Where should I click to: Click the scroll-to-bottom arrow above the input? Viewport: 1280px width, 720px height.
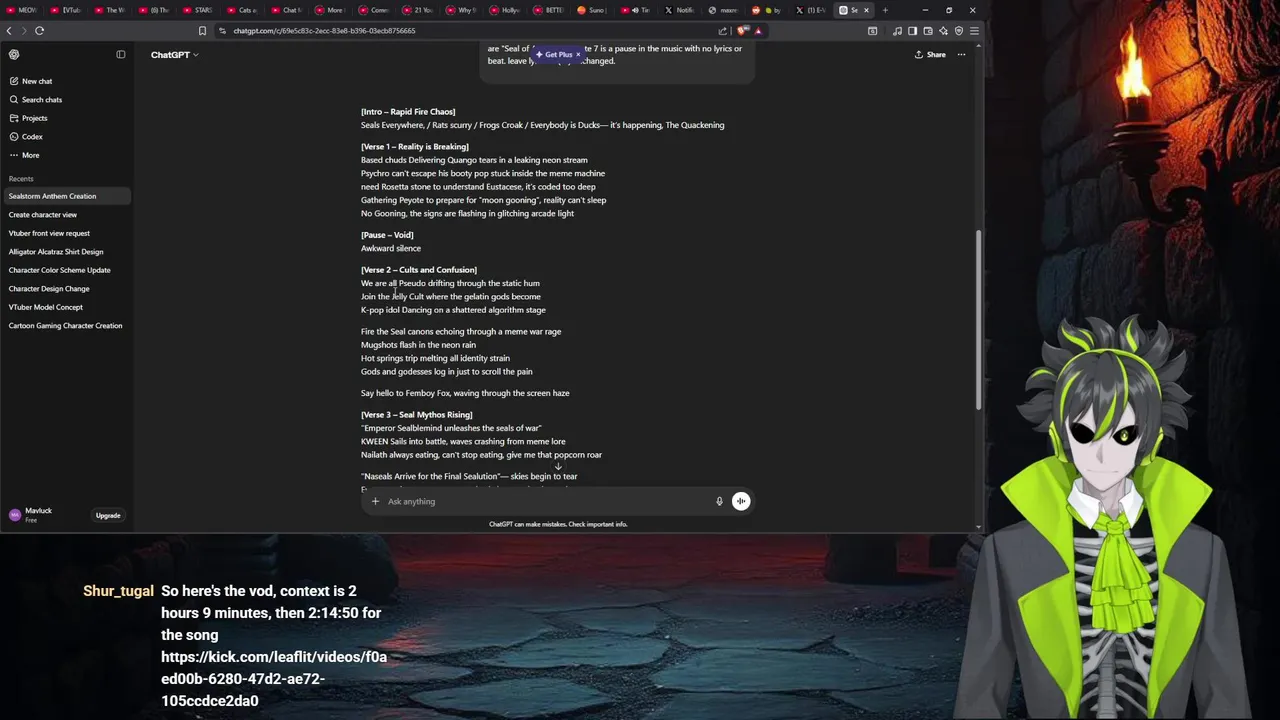pyautogui.click(x=558, y=467)
